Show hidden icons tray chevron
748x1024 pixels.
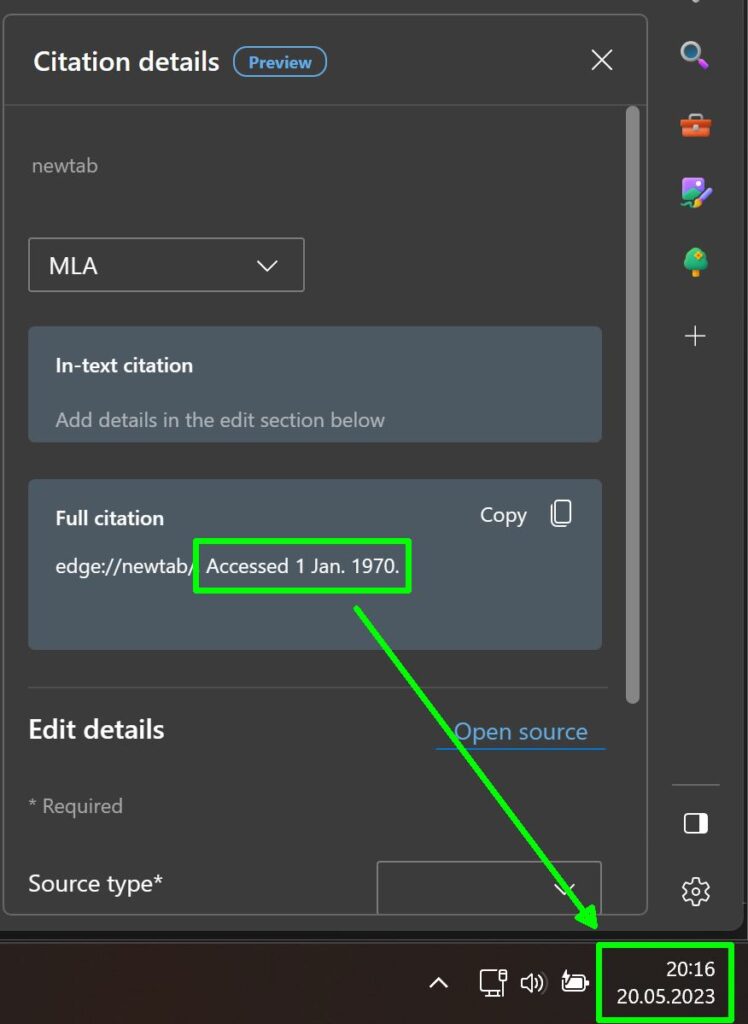pos(438,983)
